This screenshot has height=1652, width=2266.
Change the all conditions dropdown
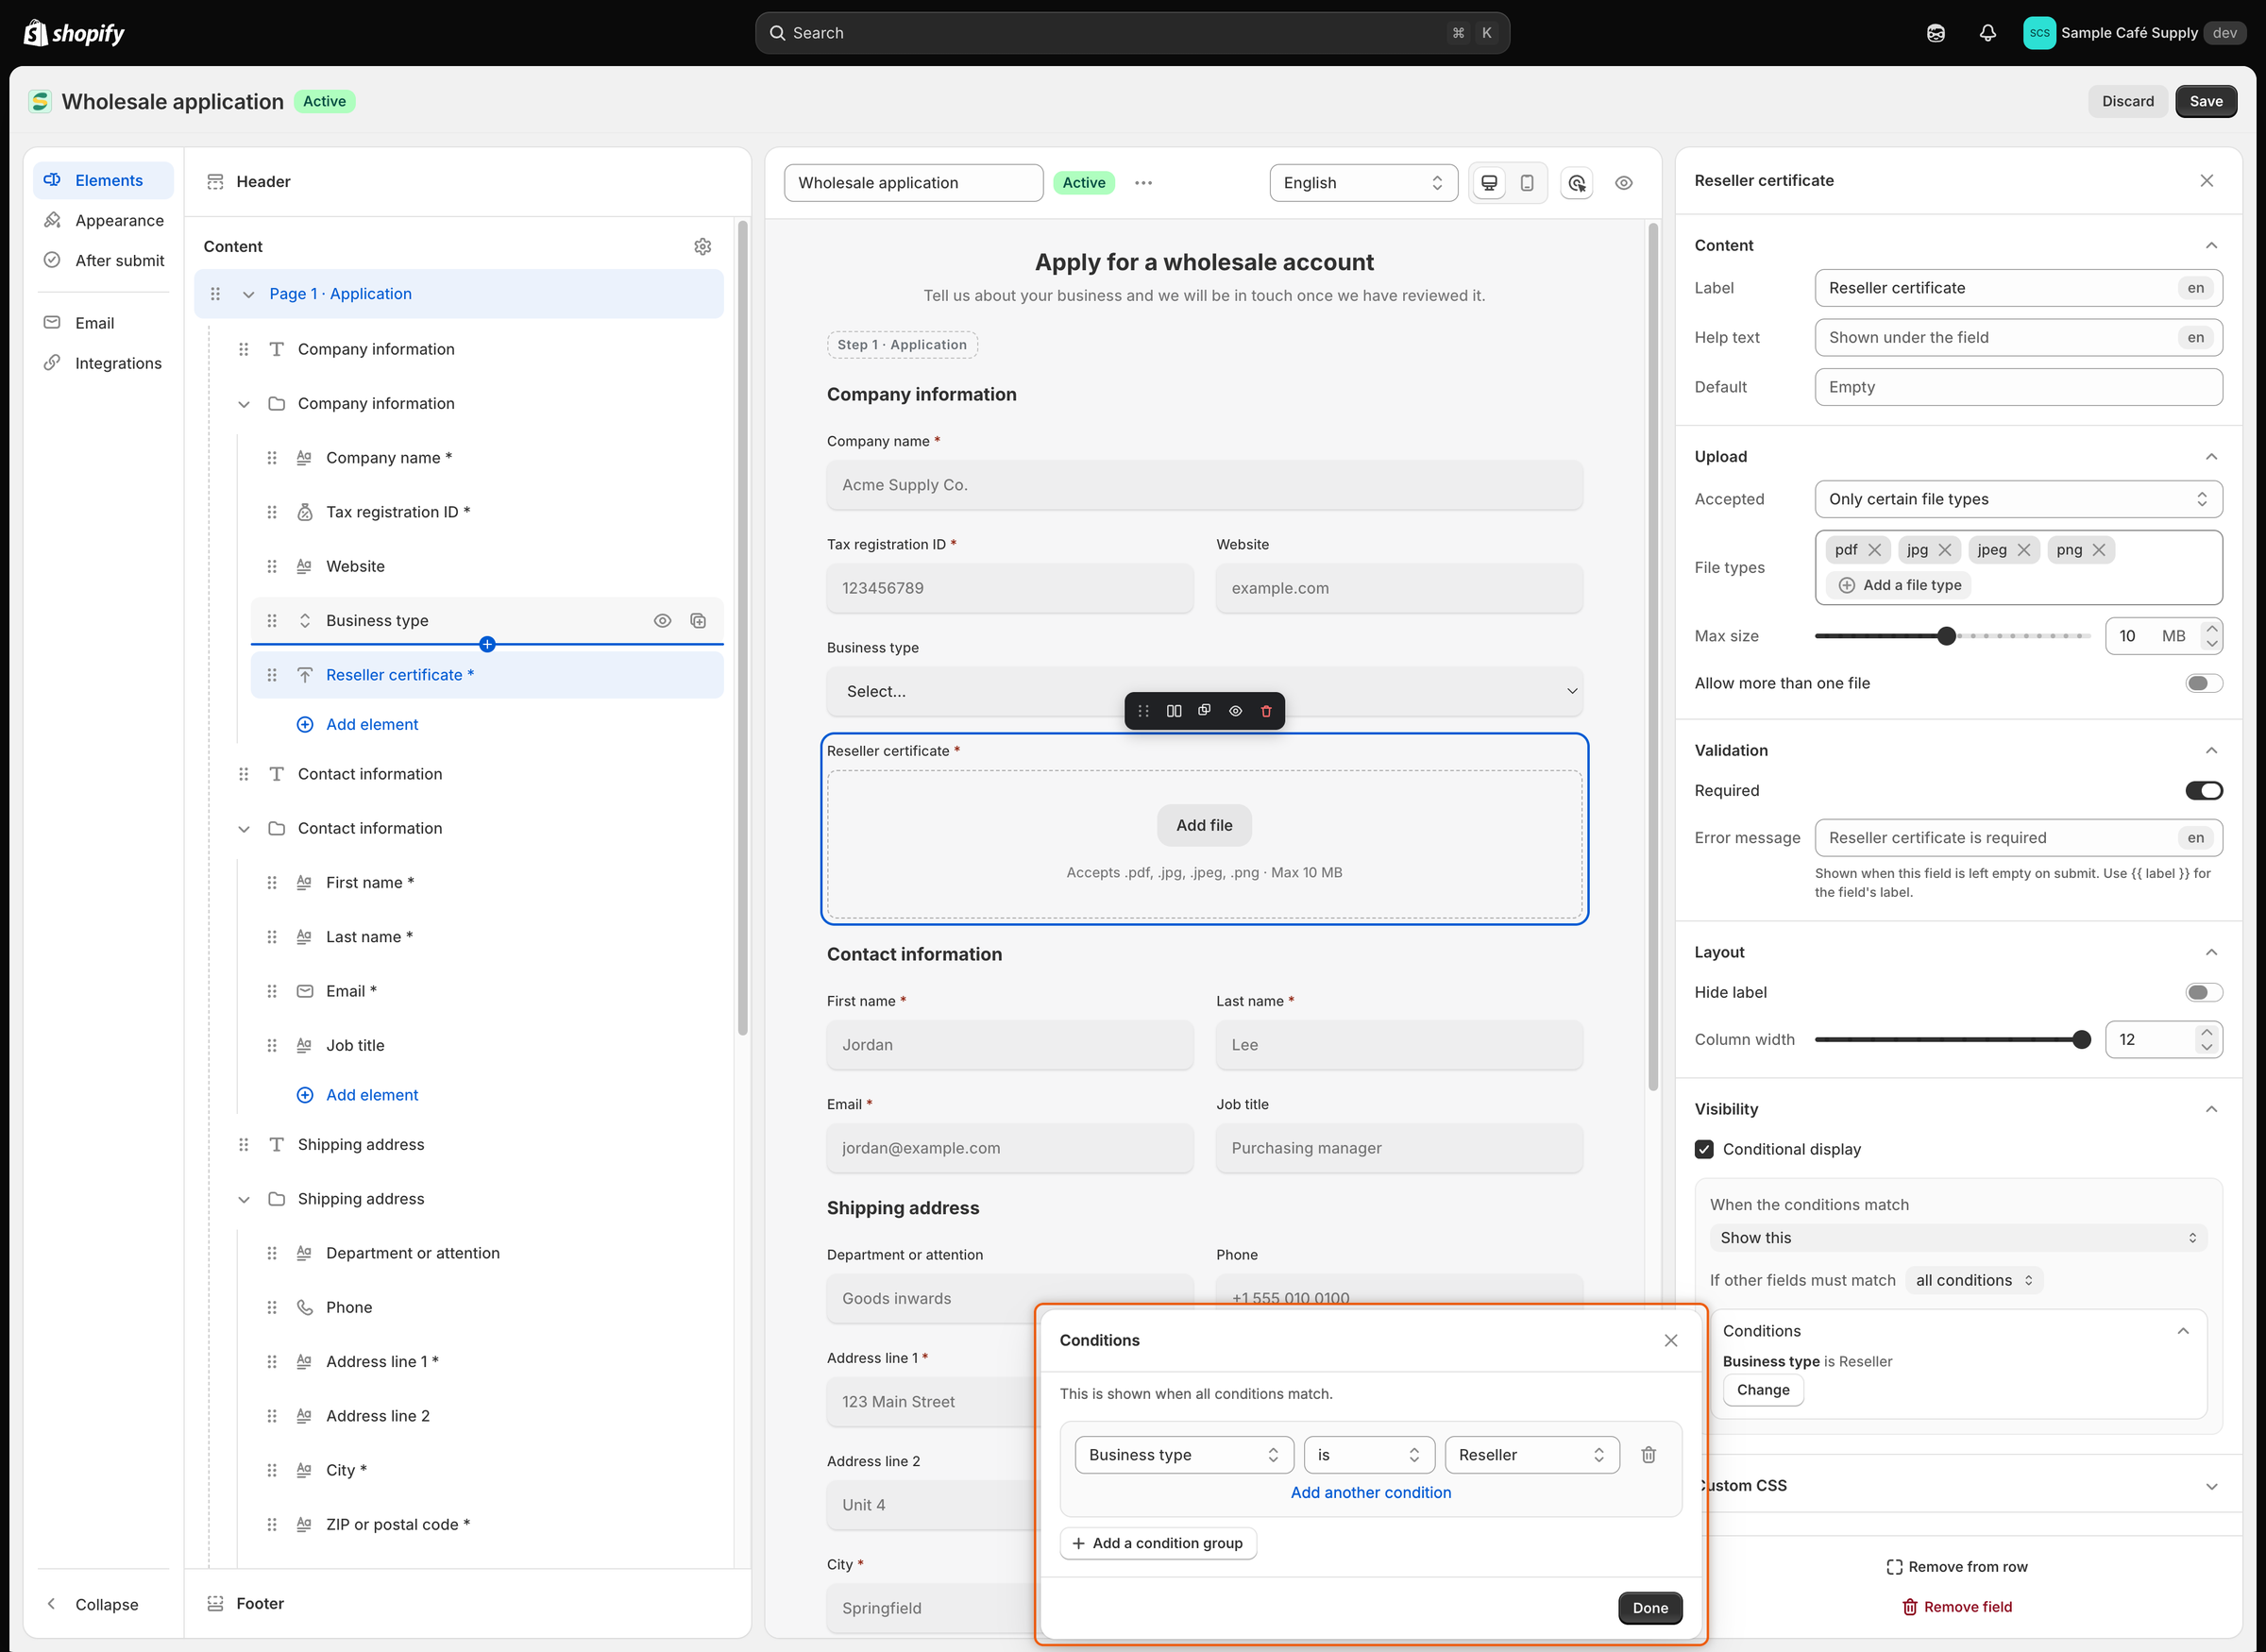tap(1973, 1281)
